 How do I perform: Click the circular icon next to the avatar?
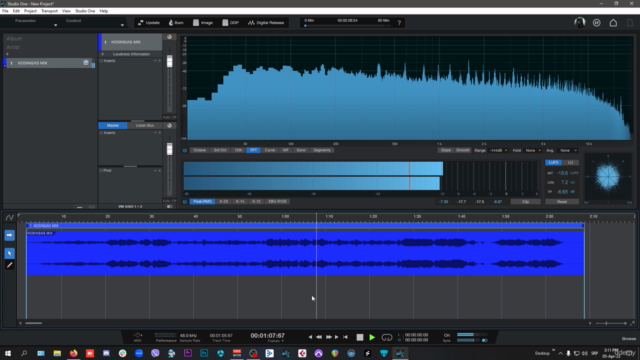[596, 23]
